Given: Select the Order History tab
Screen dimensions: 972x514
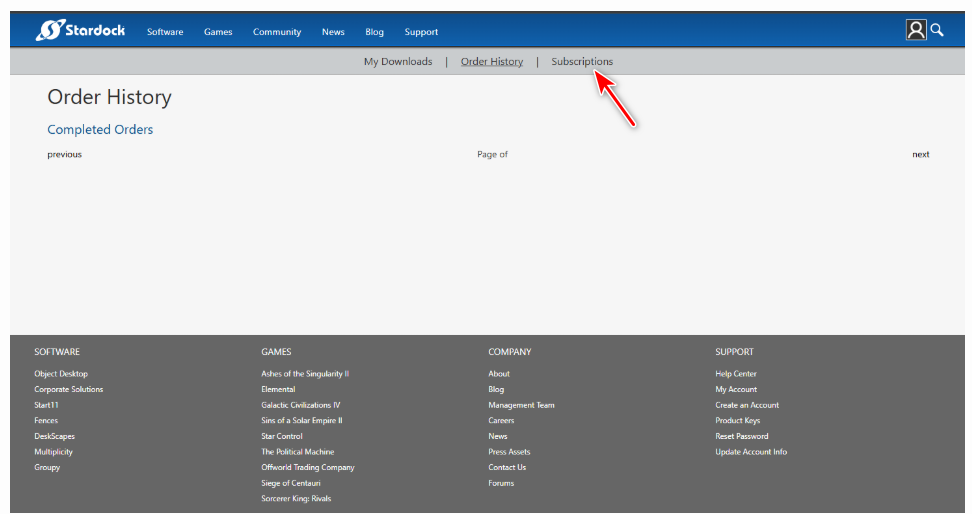Looking at the screenshot, I should 491,62.
